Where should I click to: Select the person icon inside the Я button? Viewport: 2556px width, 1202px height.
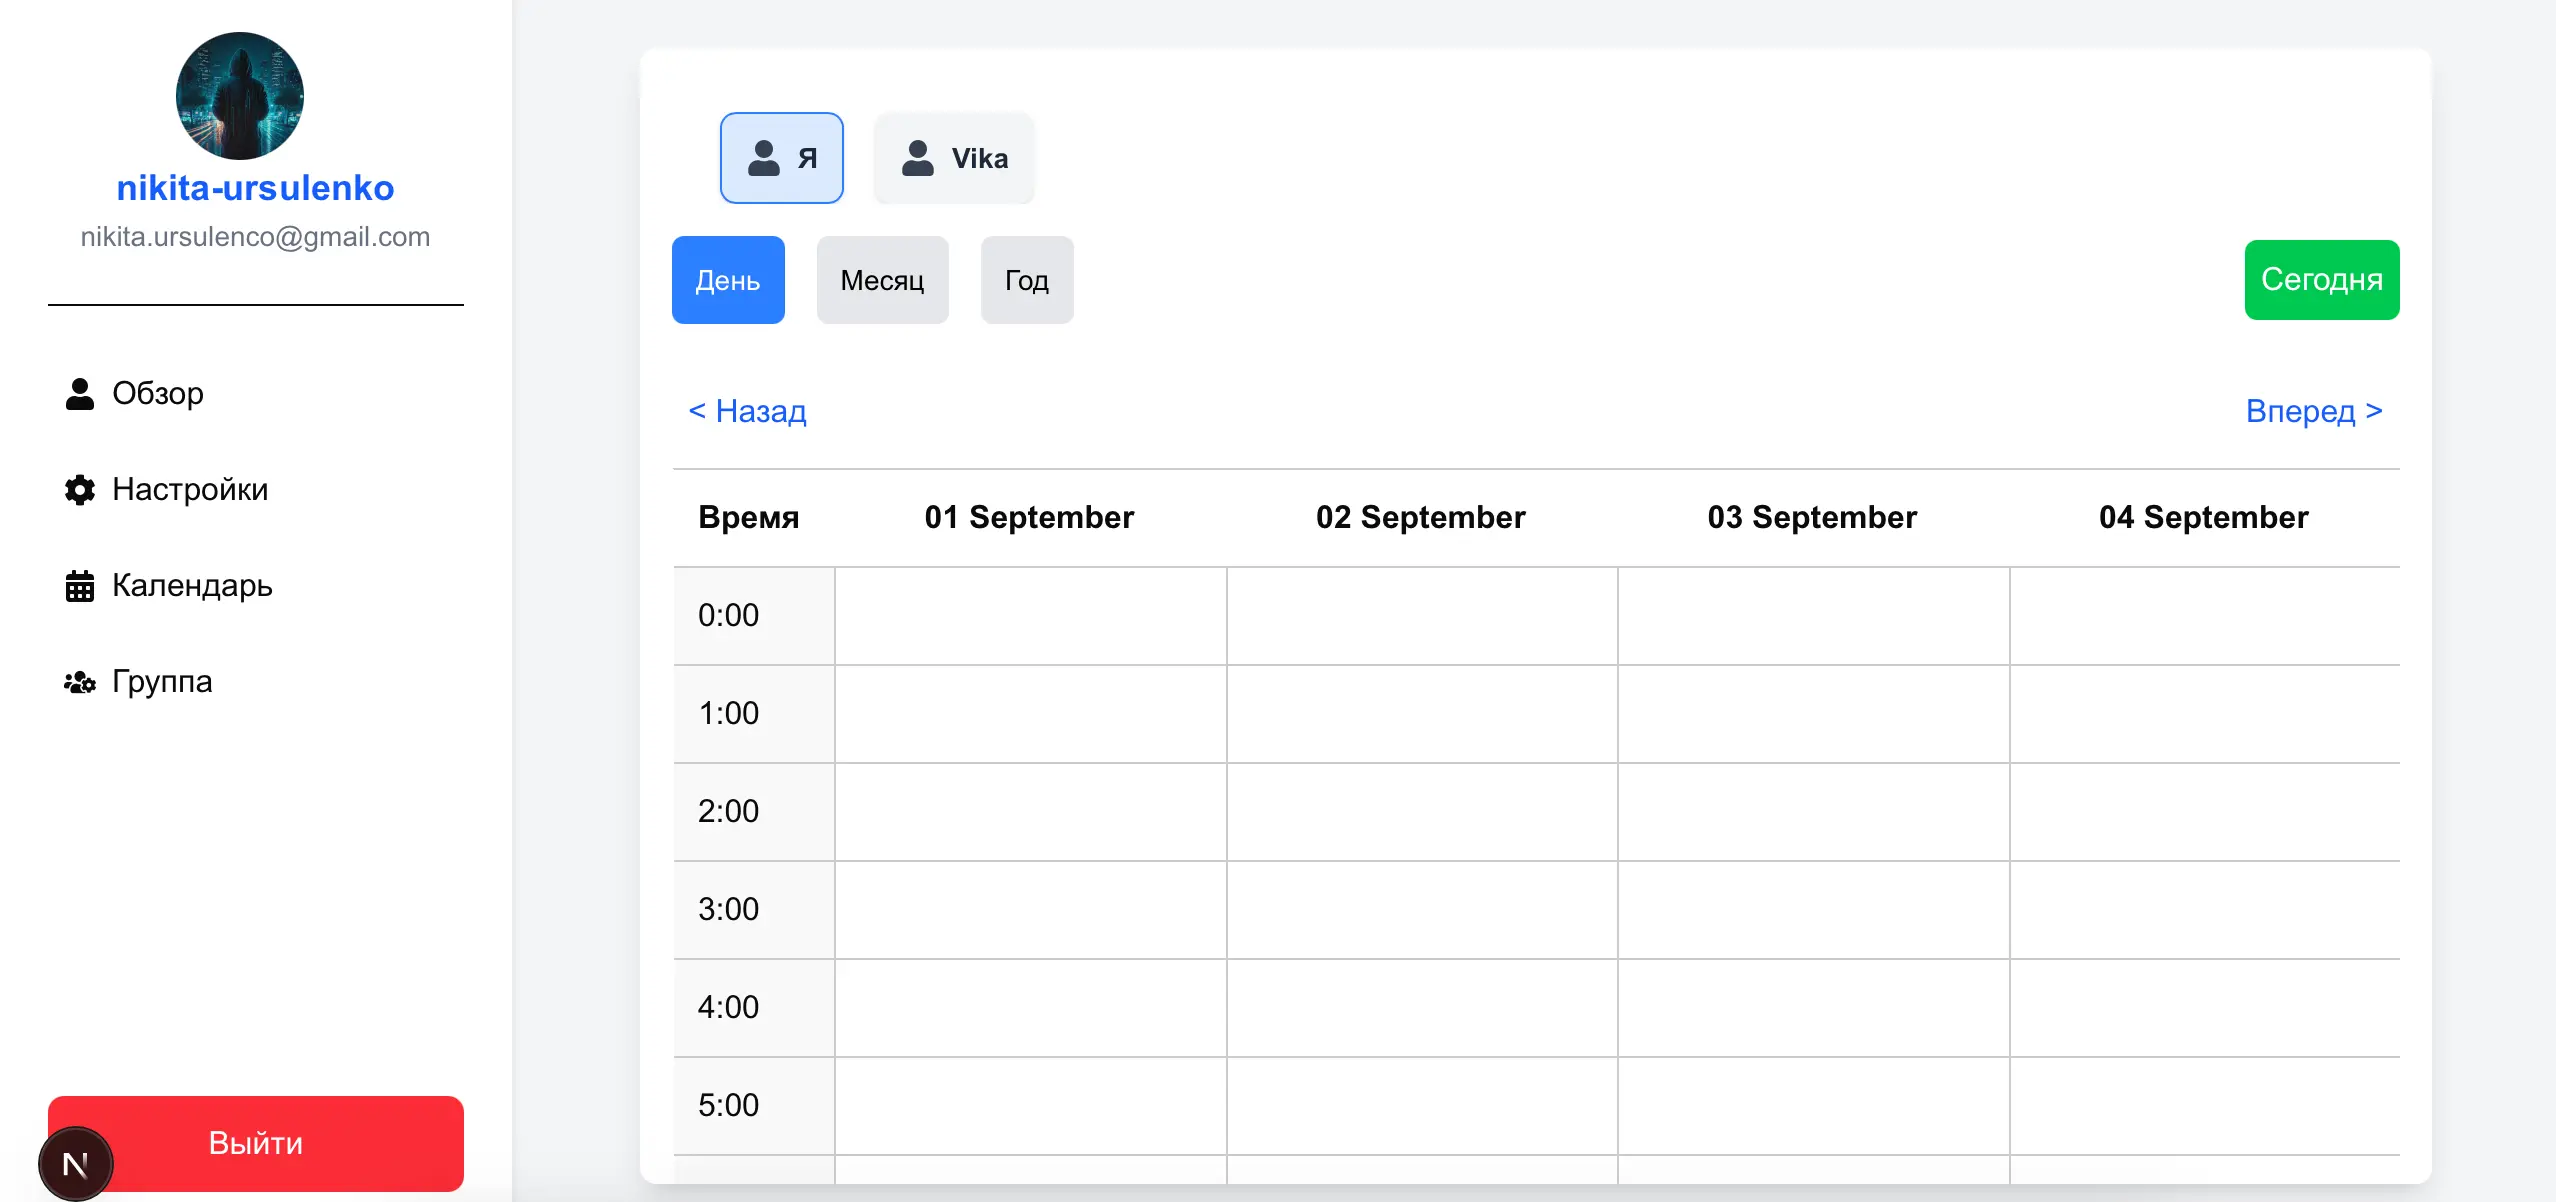pyautogui.click(x=764, y=157)
